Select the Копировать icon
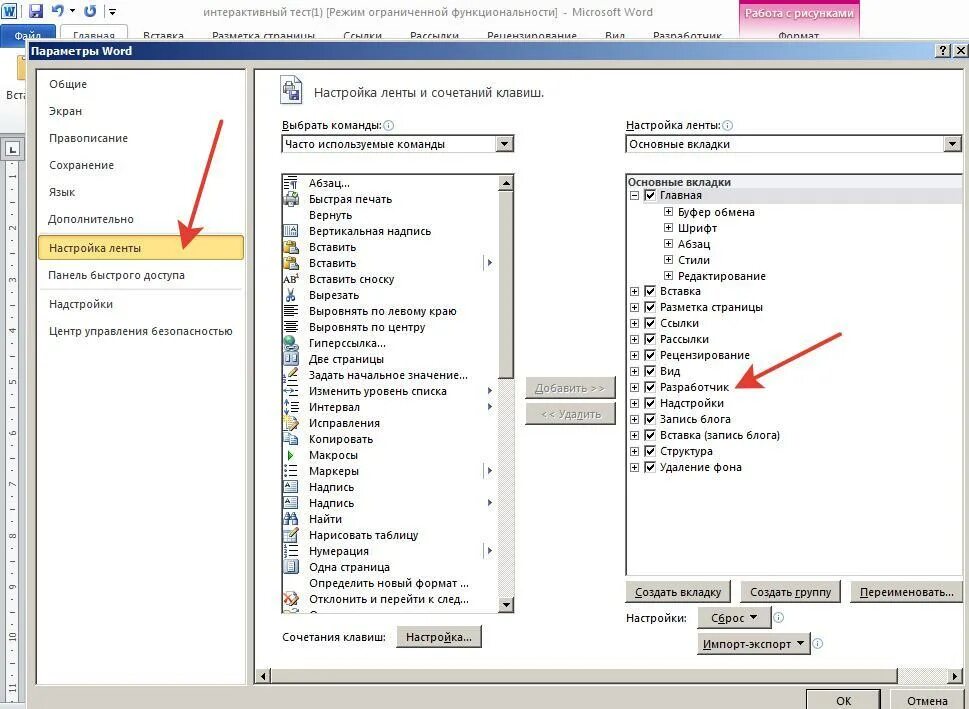Screen dimensions: 969x709 click(290, 439)
